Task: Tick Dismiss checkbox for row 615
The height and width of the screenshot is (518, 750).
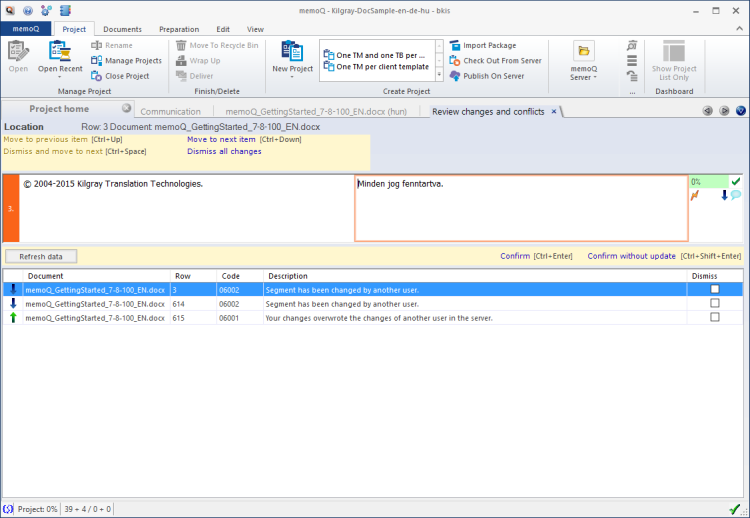Action: (714, 317)
